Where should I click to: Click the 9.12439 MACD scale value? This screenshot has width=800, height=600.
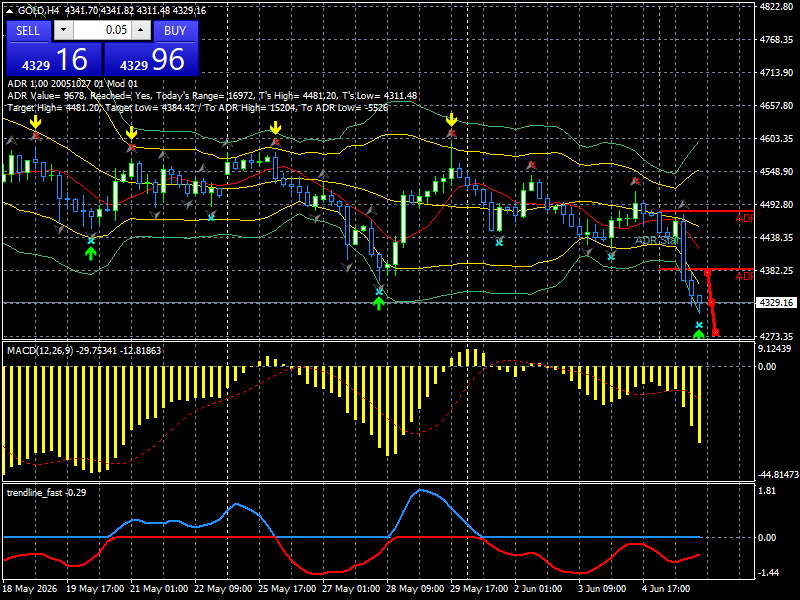(774, 349)
